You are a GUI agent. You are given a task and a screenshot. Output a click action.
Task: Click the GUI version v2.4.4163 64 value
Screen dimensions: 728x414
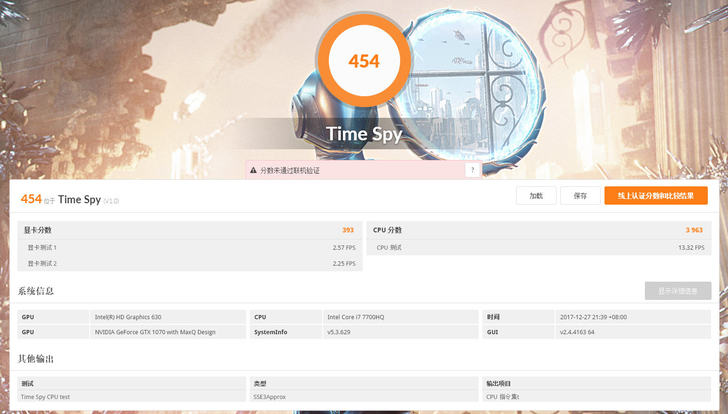[577, 332]
